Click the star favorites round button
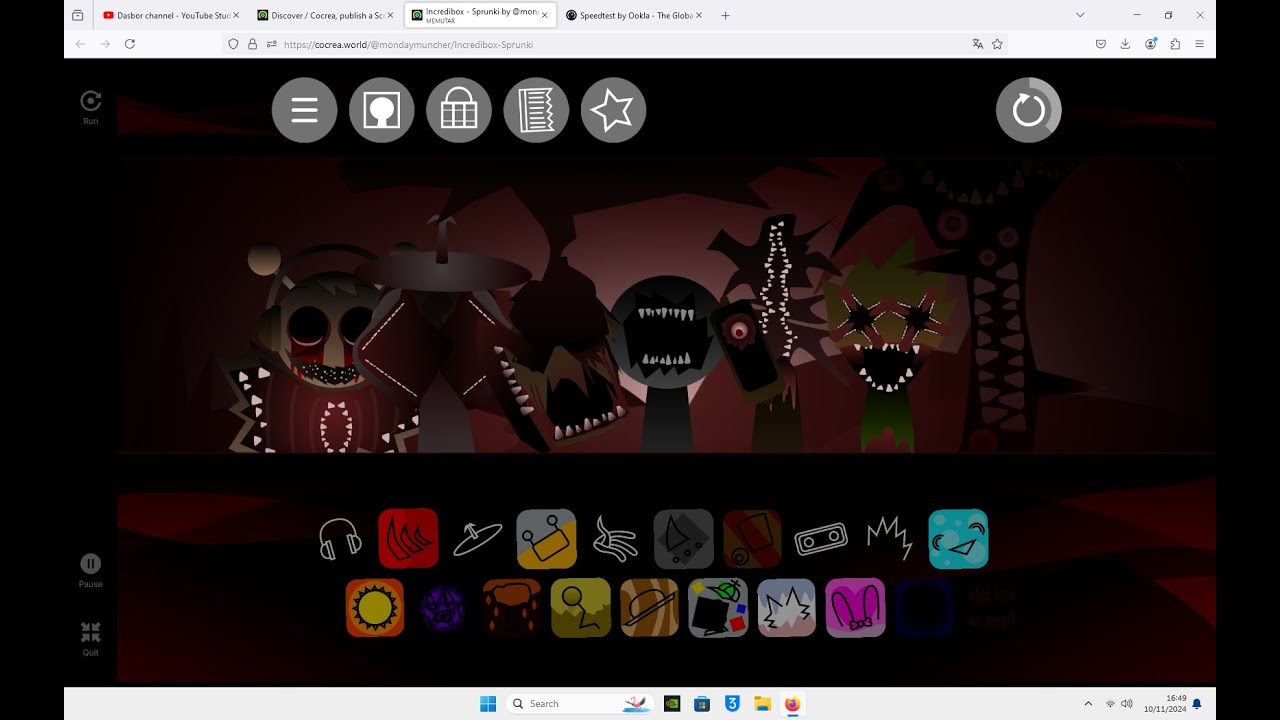 [613, 110]
